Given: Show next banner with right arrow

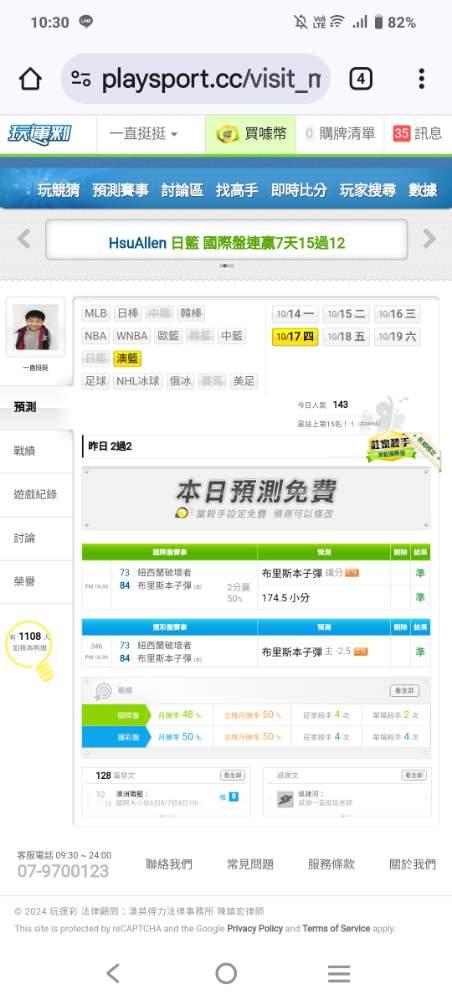Looking at the screenshot, I should click(x=430, y=239).
